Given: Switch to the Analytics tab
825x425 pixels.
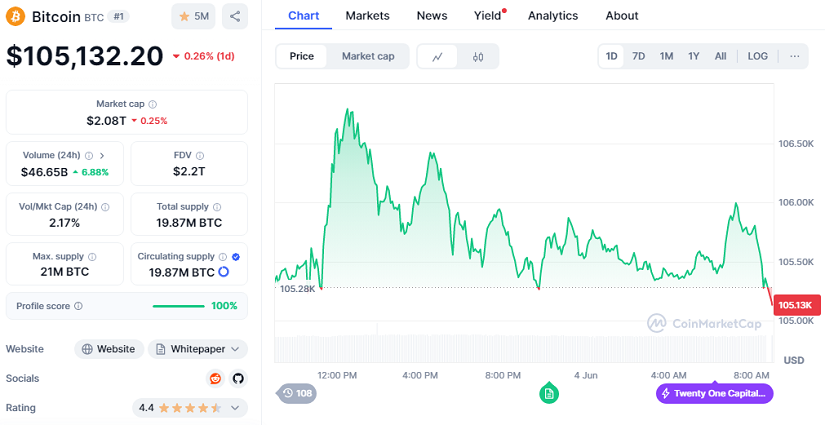Looking at the screenshot, I should pos(553,16).
